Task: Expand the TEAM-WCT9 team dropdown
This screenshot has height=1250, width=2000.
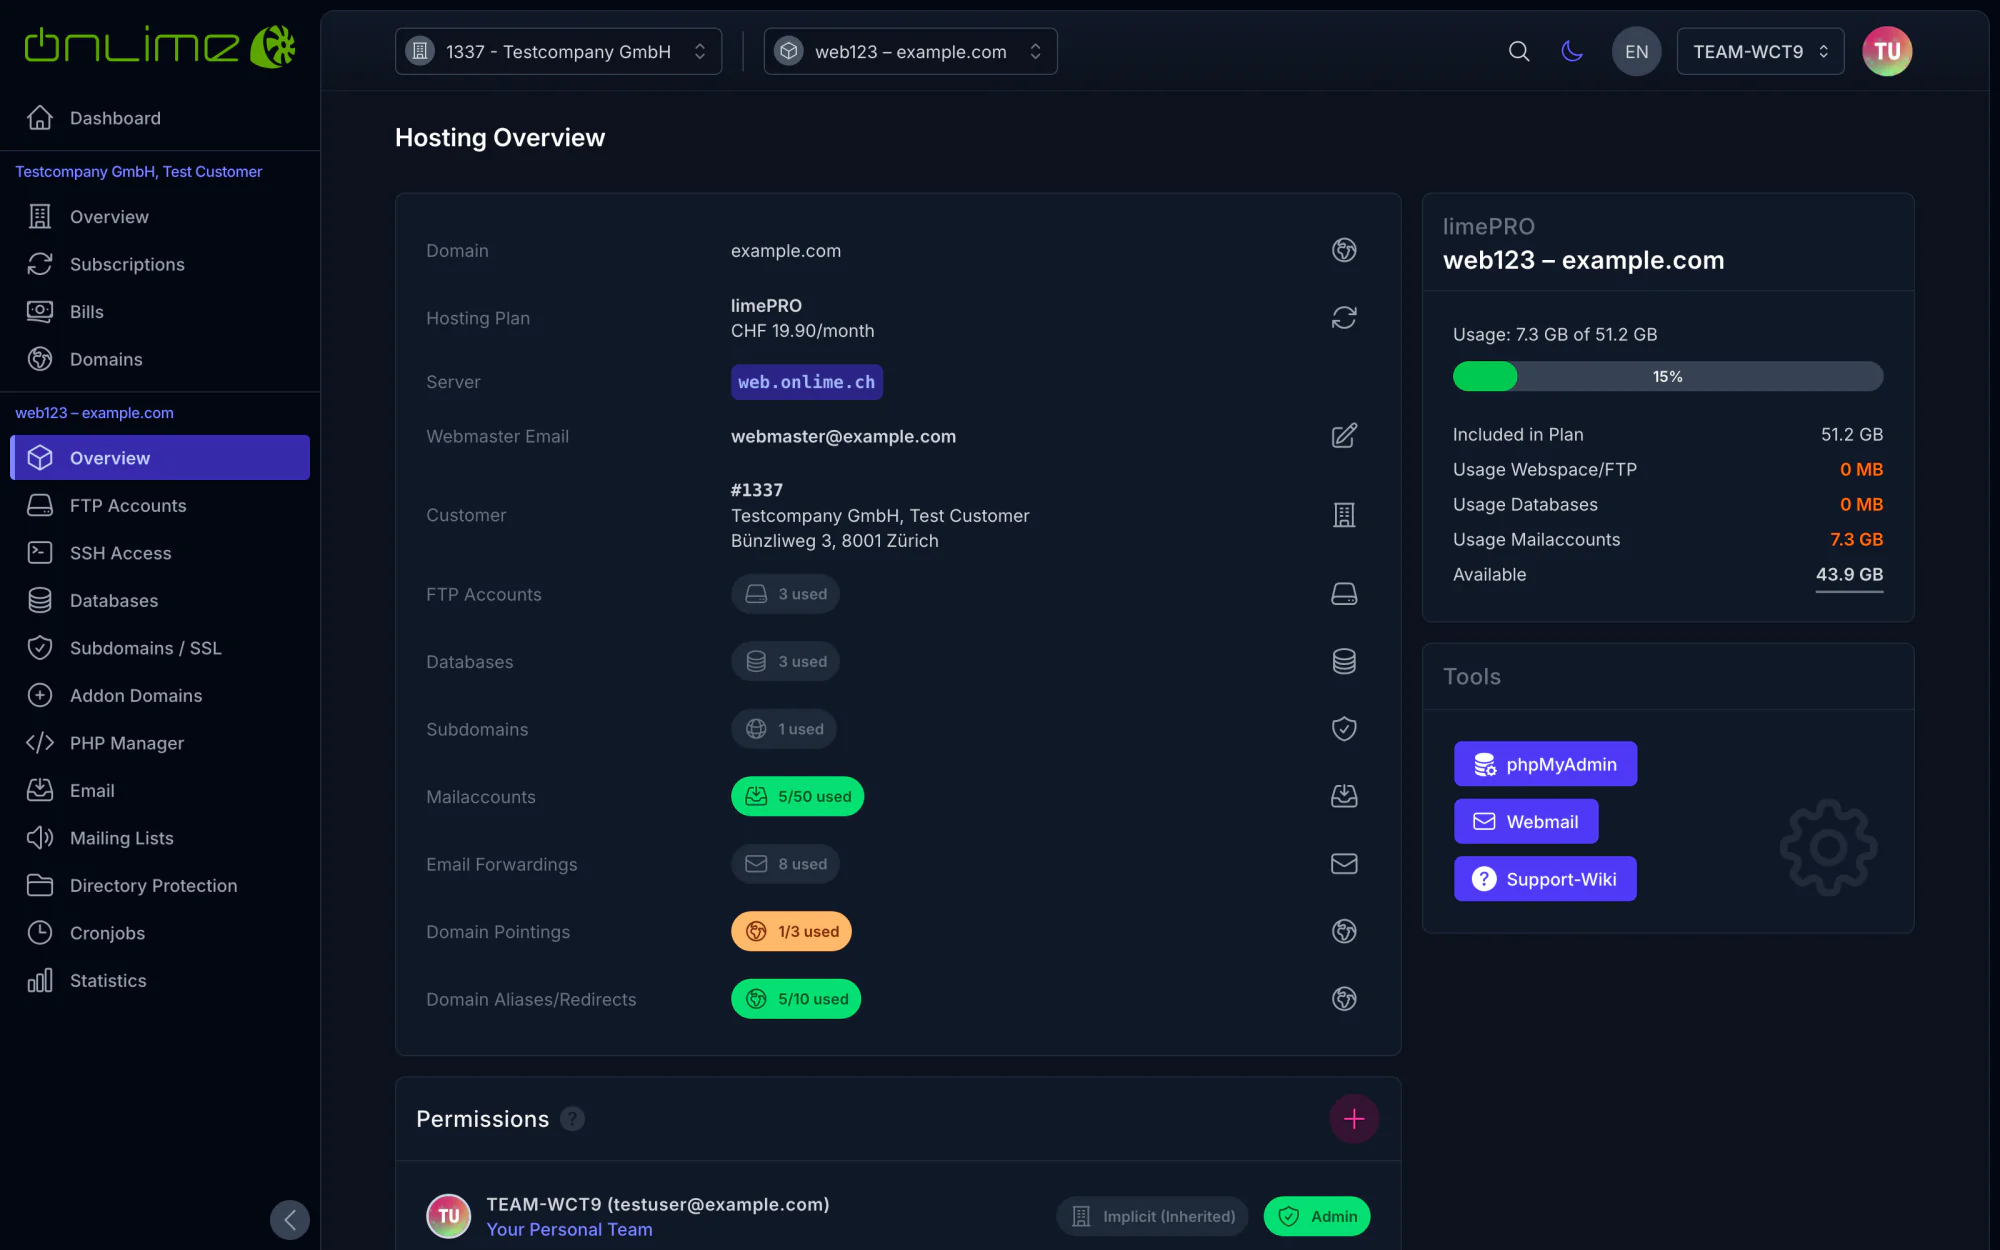Action: [x=1760, y=51]
